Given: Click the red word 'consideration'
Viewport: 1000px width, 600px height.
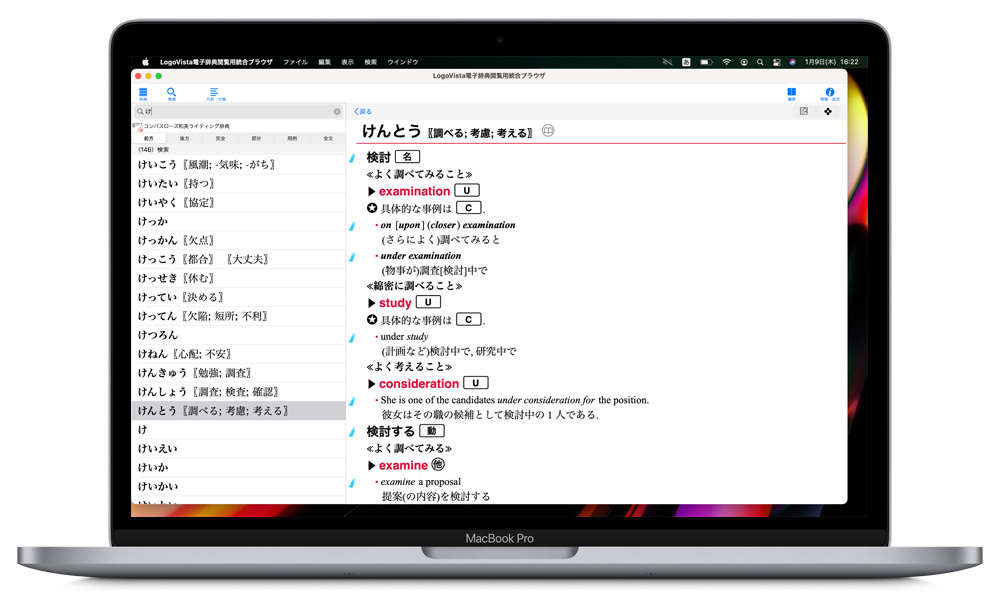Looking at the screenshot, I should [419, 384].
